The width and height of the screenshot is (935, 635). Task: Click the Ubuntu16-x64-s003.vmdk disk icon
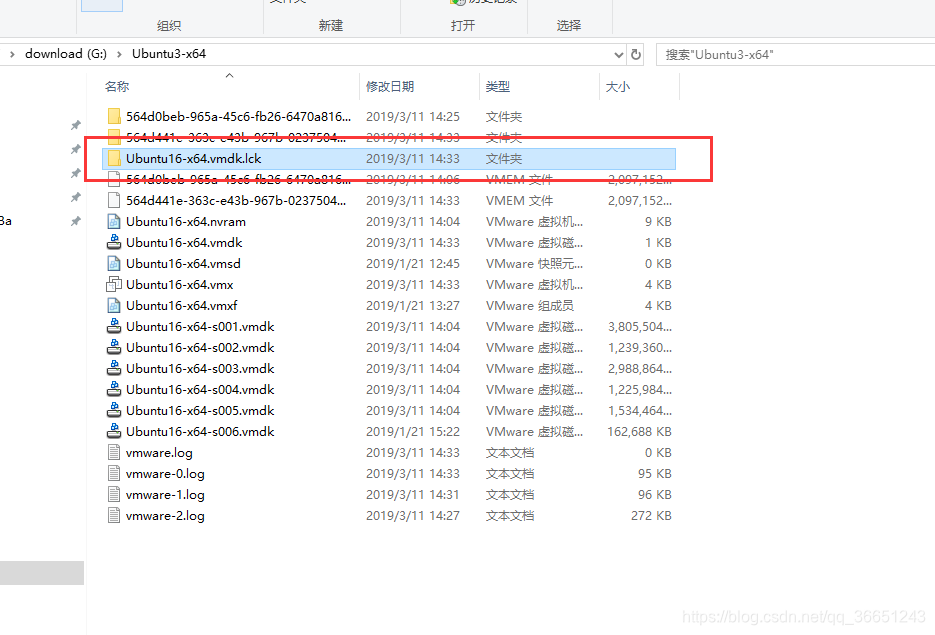point(114,368)
